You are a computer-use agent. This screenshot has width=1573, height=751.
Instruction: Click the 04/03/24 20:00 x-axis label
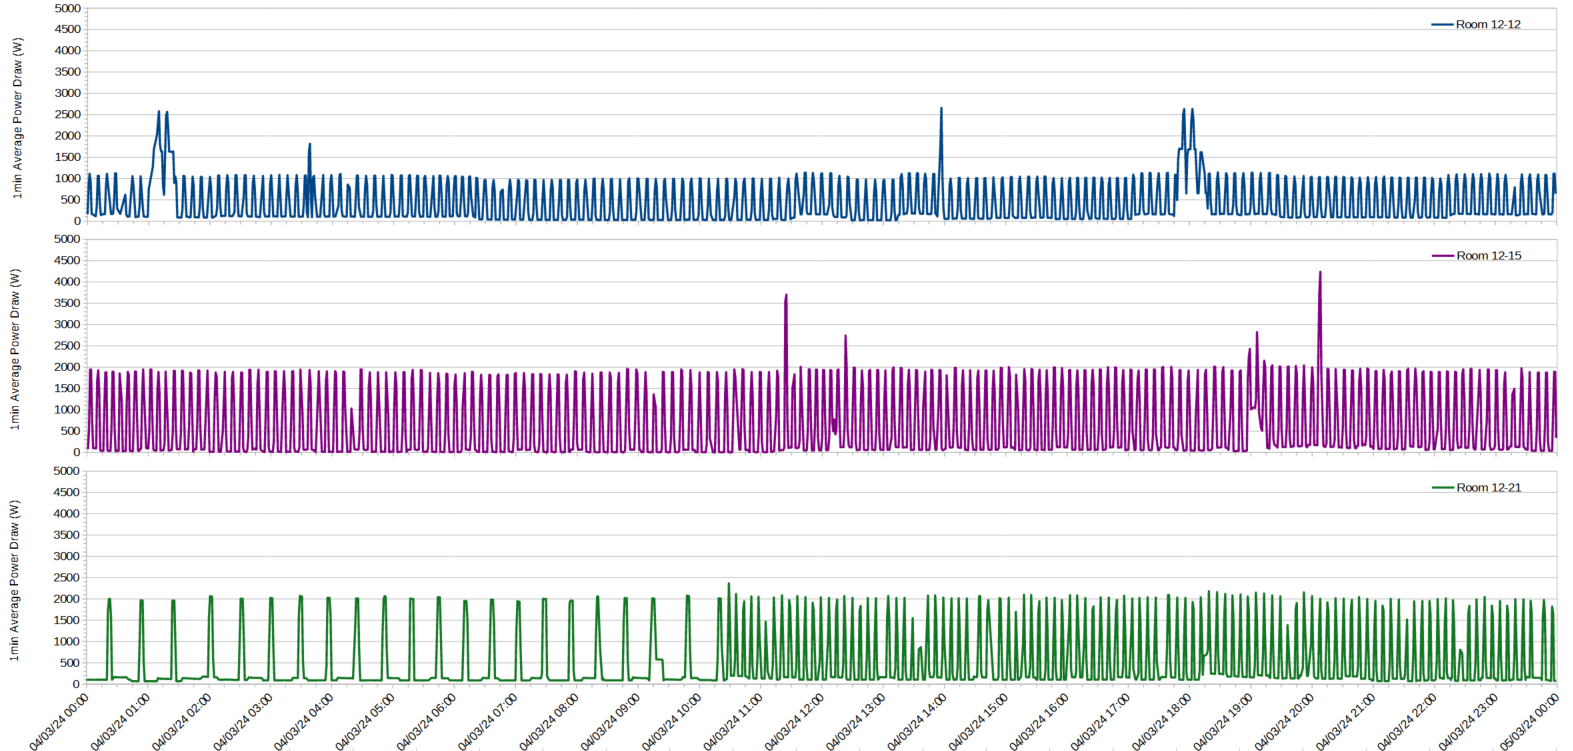1285,721
